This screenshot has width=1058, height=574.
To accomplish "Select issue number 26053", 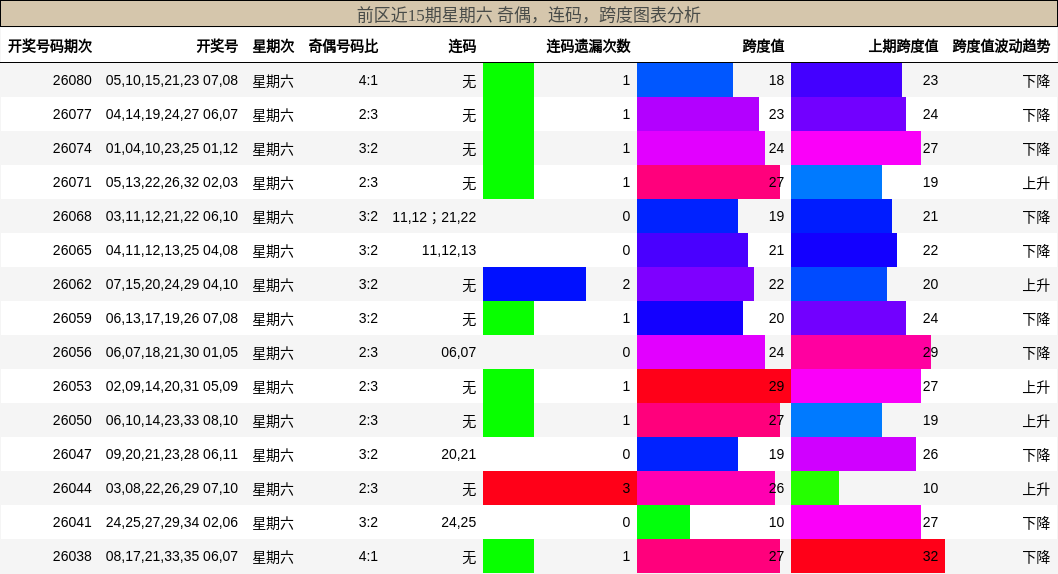I will coord(72,386).
